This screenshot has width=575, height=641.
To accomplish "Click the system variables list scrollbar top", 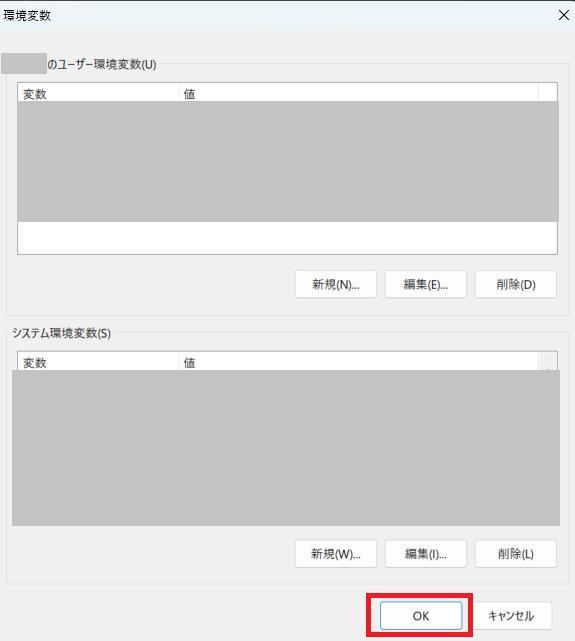I will pyautogui.click(x=548, y=362).
